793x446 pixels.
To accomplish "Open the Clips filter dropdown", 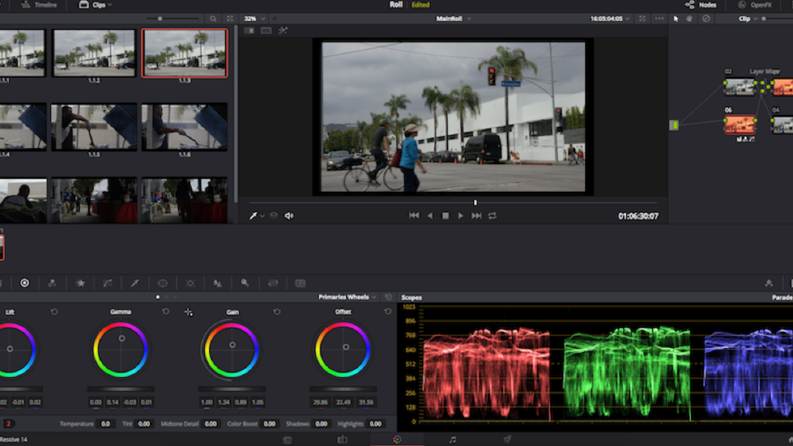I will pyautogui.click(x=96, y=5).
